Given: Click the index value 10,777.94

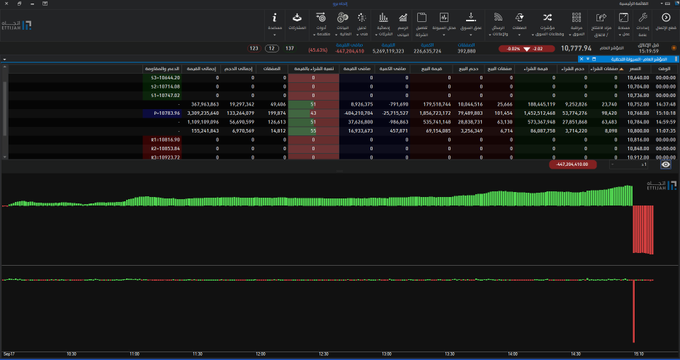Looking at the screenshot, I should pos(576,49).
